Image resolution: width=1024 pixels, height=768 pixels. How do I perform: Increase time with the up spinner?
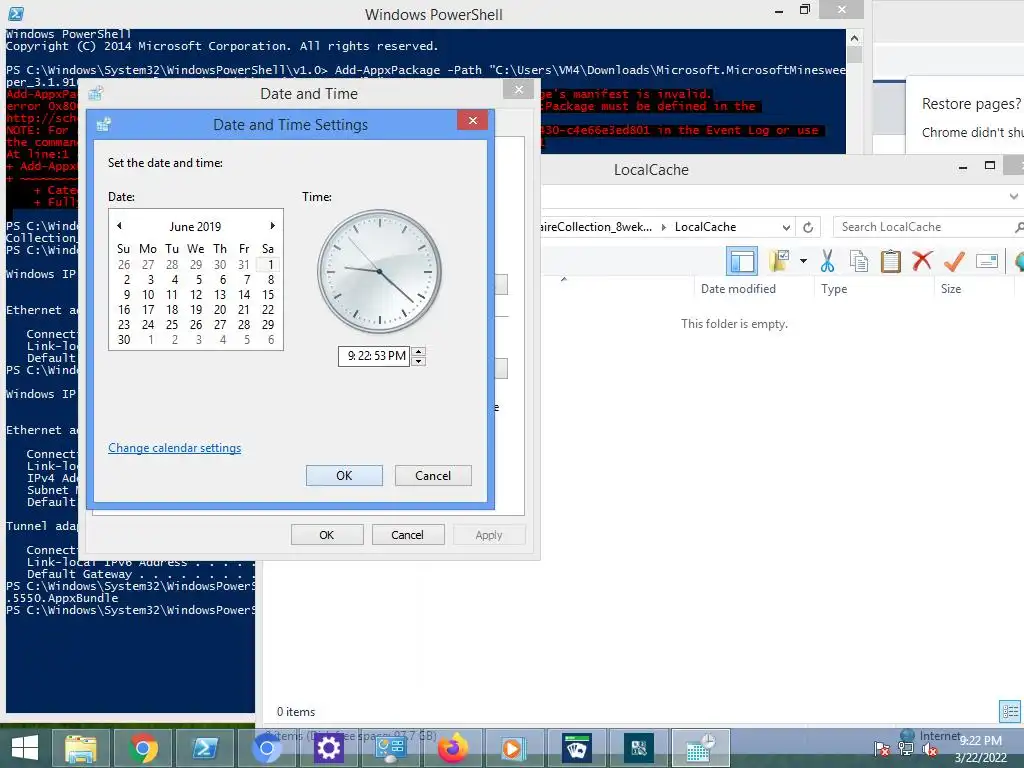(419, 351)
